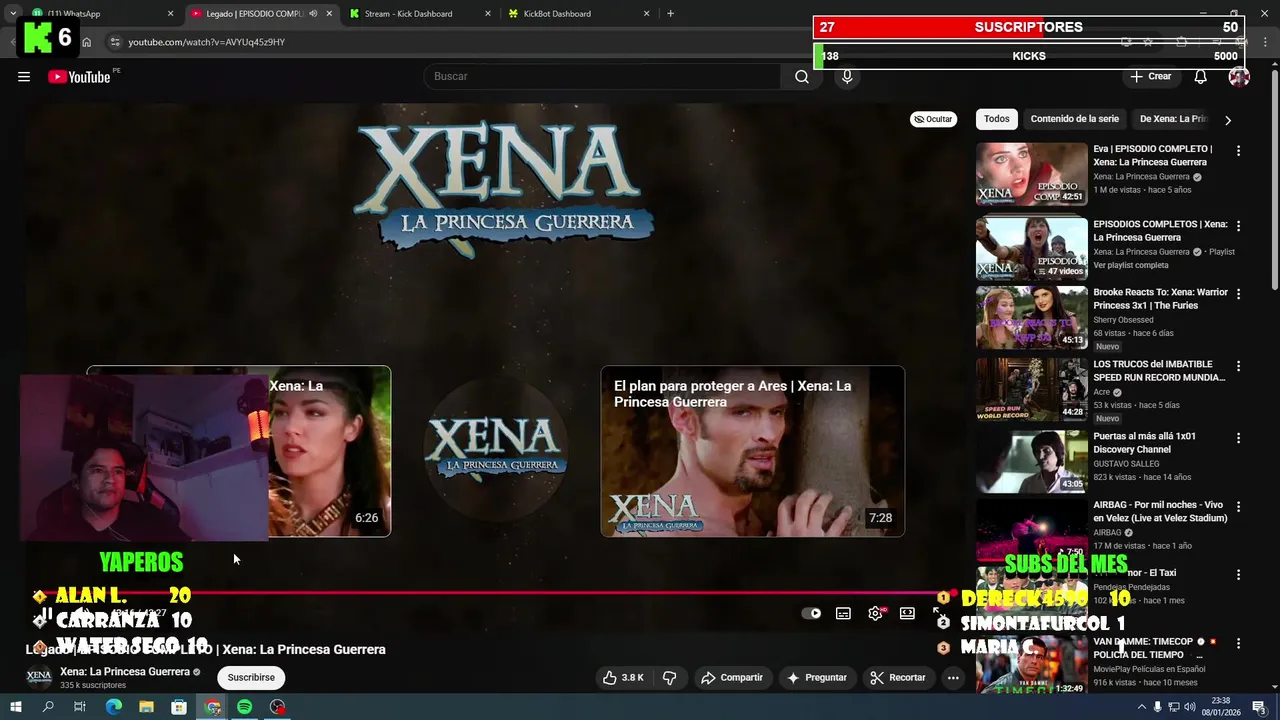Switch to Stream - Kick Dashboard tab

click(418, 14)
